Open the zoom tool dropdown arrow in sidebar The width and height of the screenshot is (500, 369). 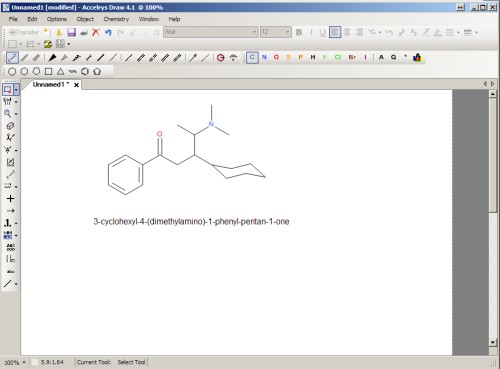tap(16, 114)
